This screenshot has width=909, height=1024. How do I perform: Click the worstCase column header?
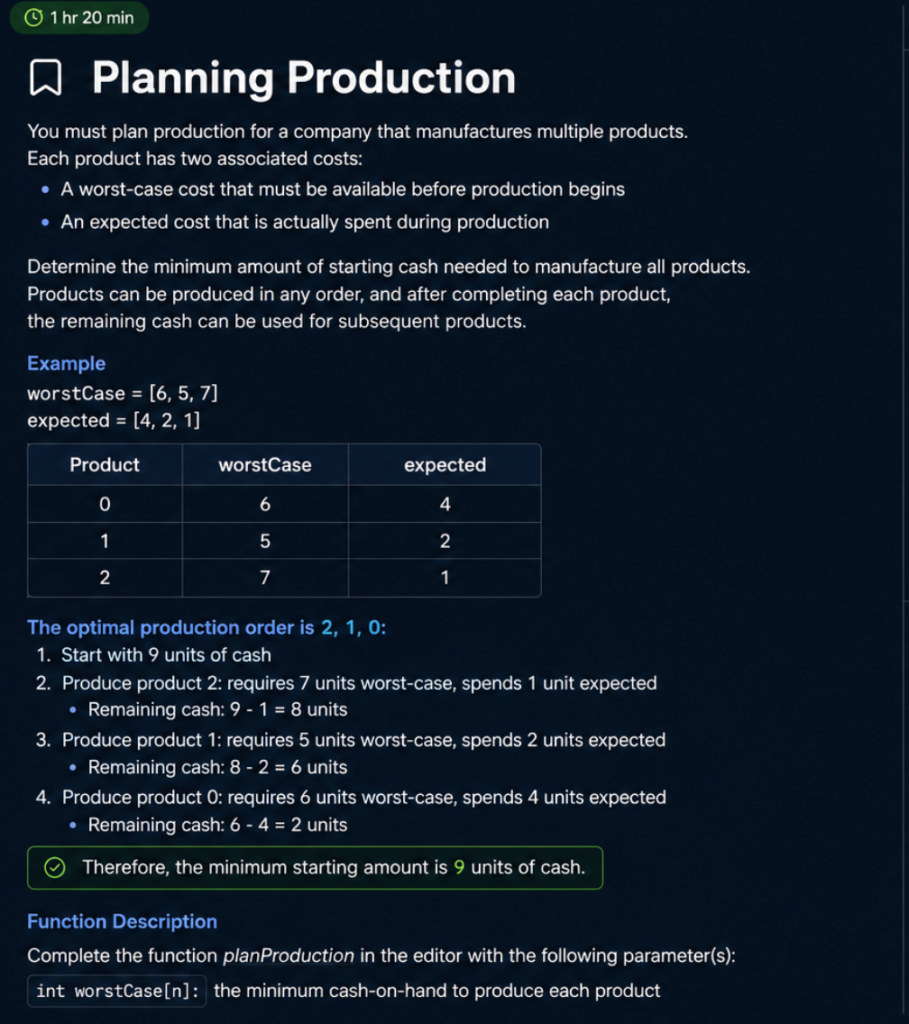265,464
